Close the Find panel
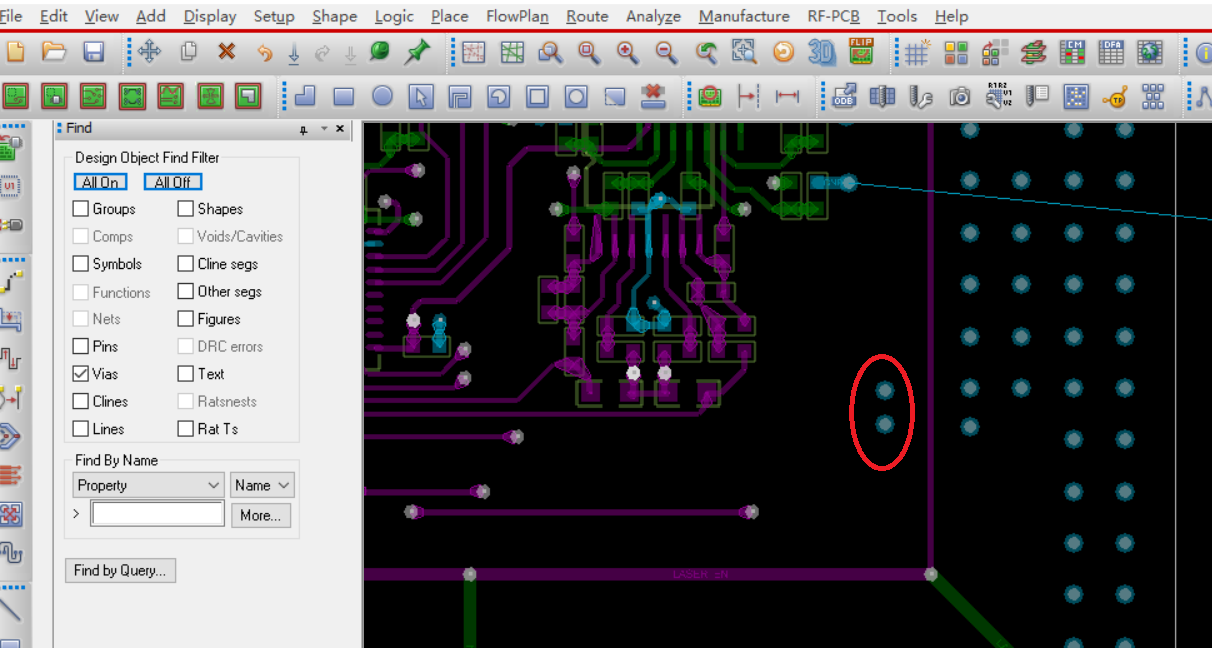Viewport: 1212px width, 648px height. 340,129
